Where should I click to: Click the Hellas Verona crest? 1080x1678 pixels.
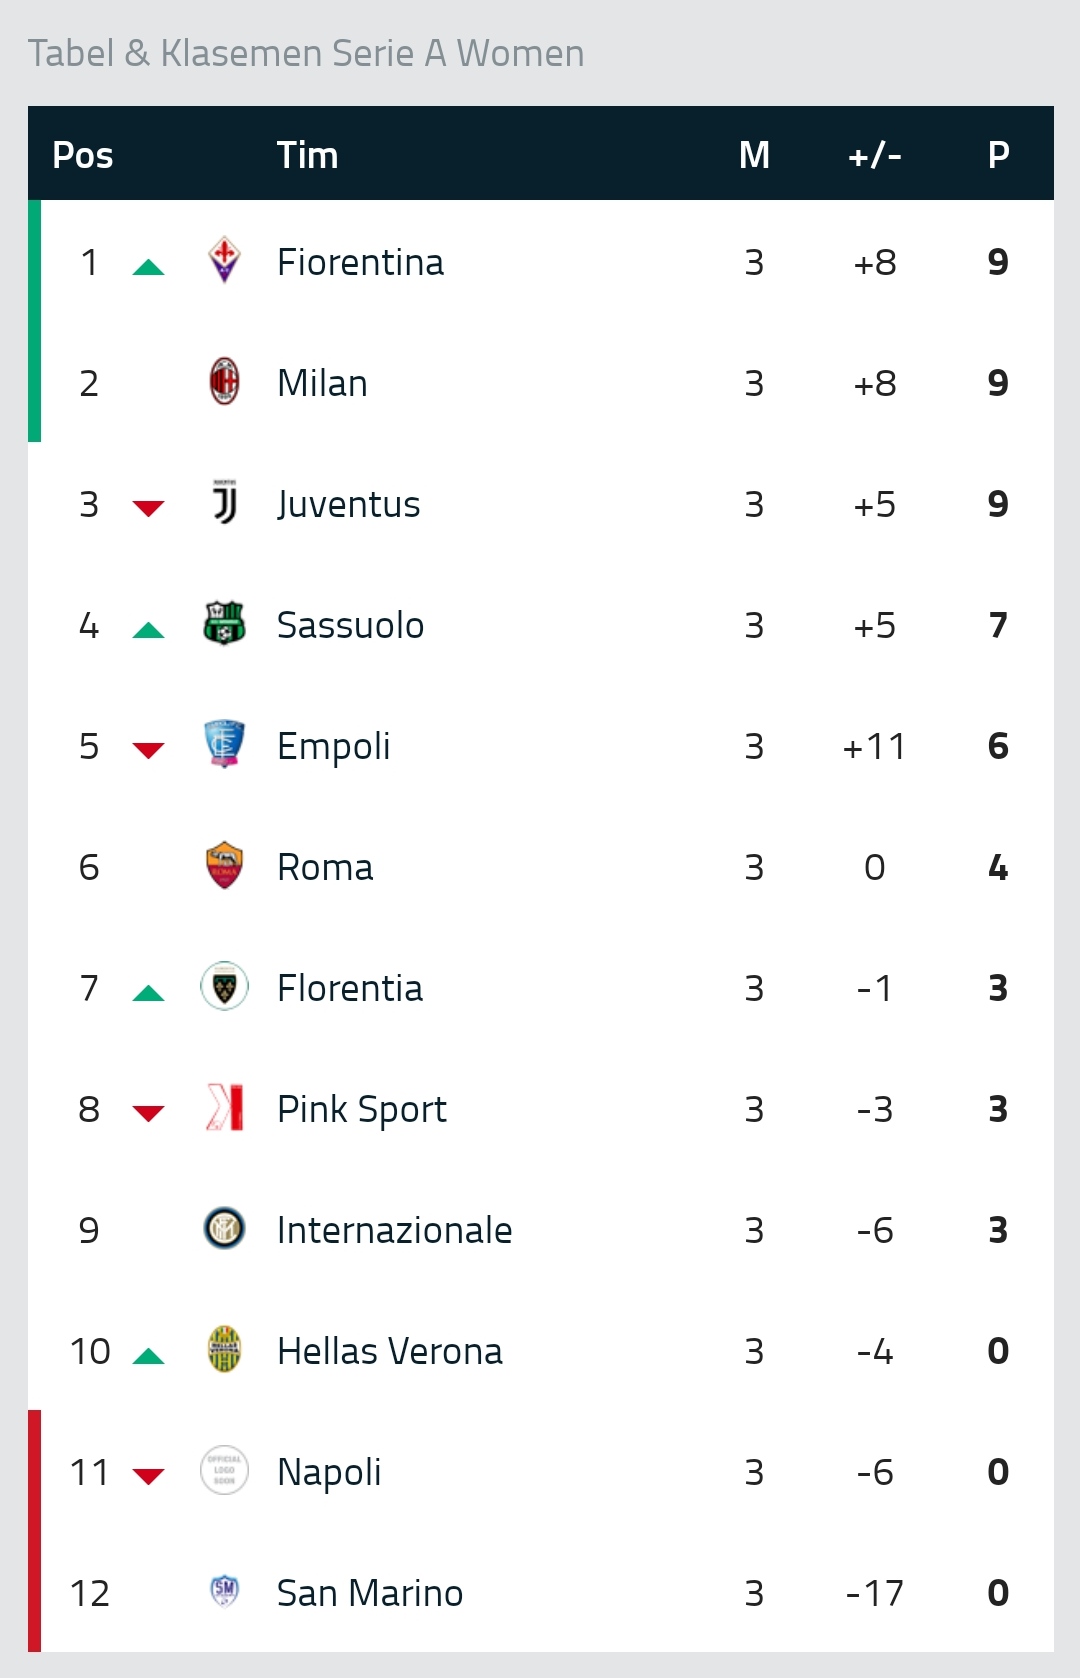tap(224, 1349)
